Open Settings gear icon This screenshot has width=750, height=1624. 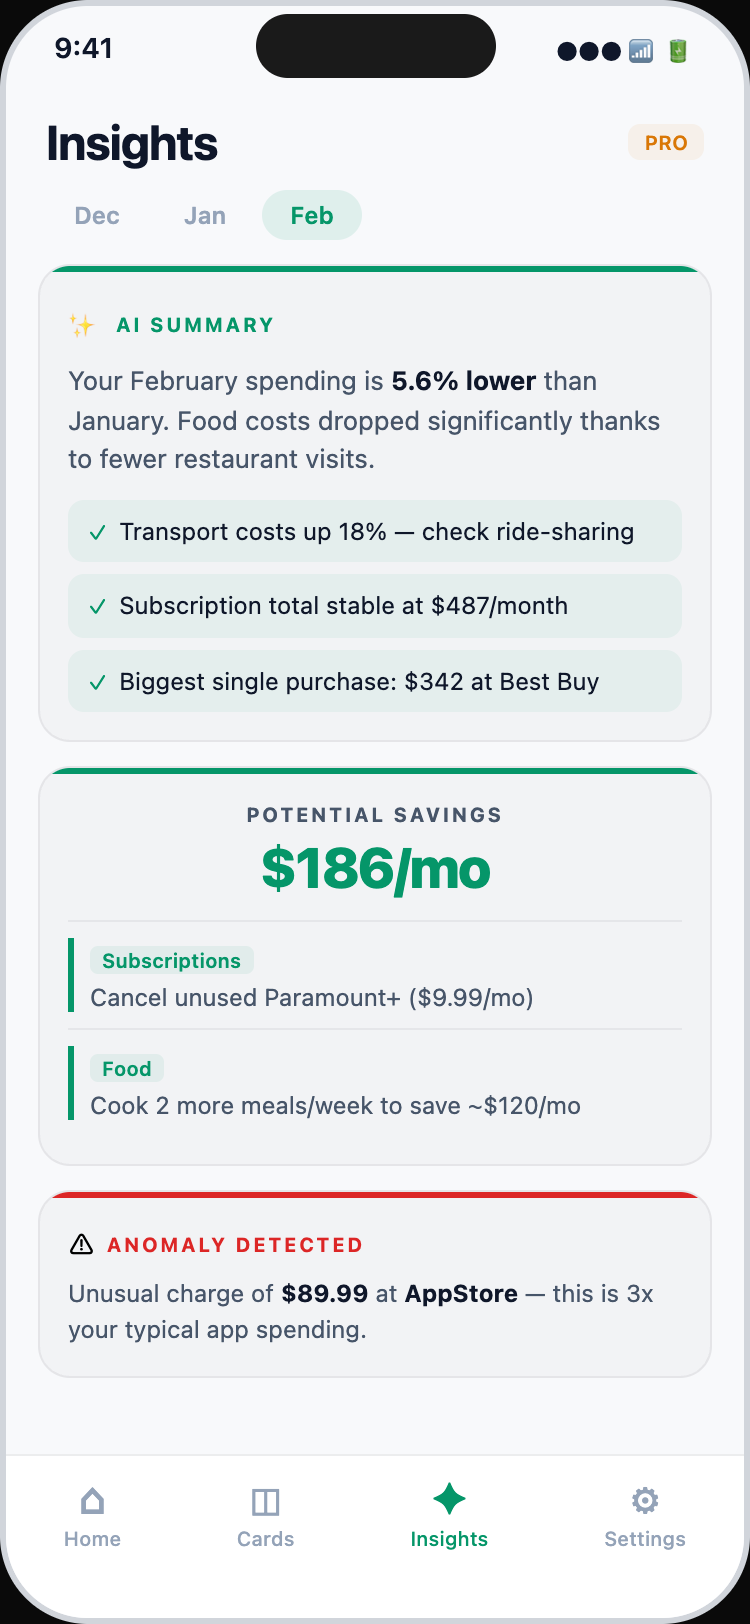tap(645, 1500)
